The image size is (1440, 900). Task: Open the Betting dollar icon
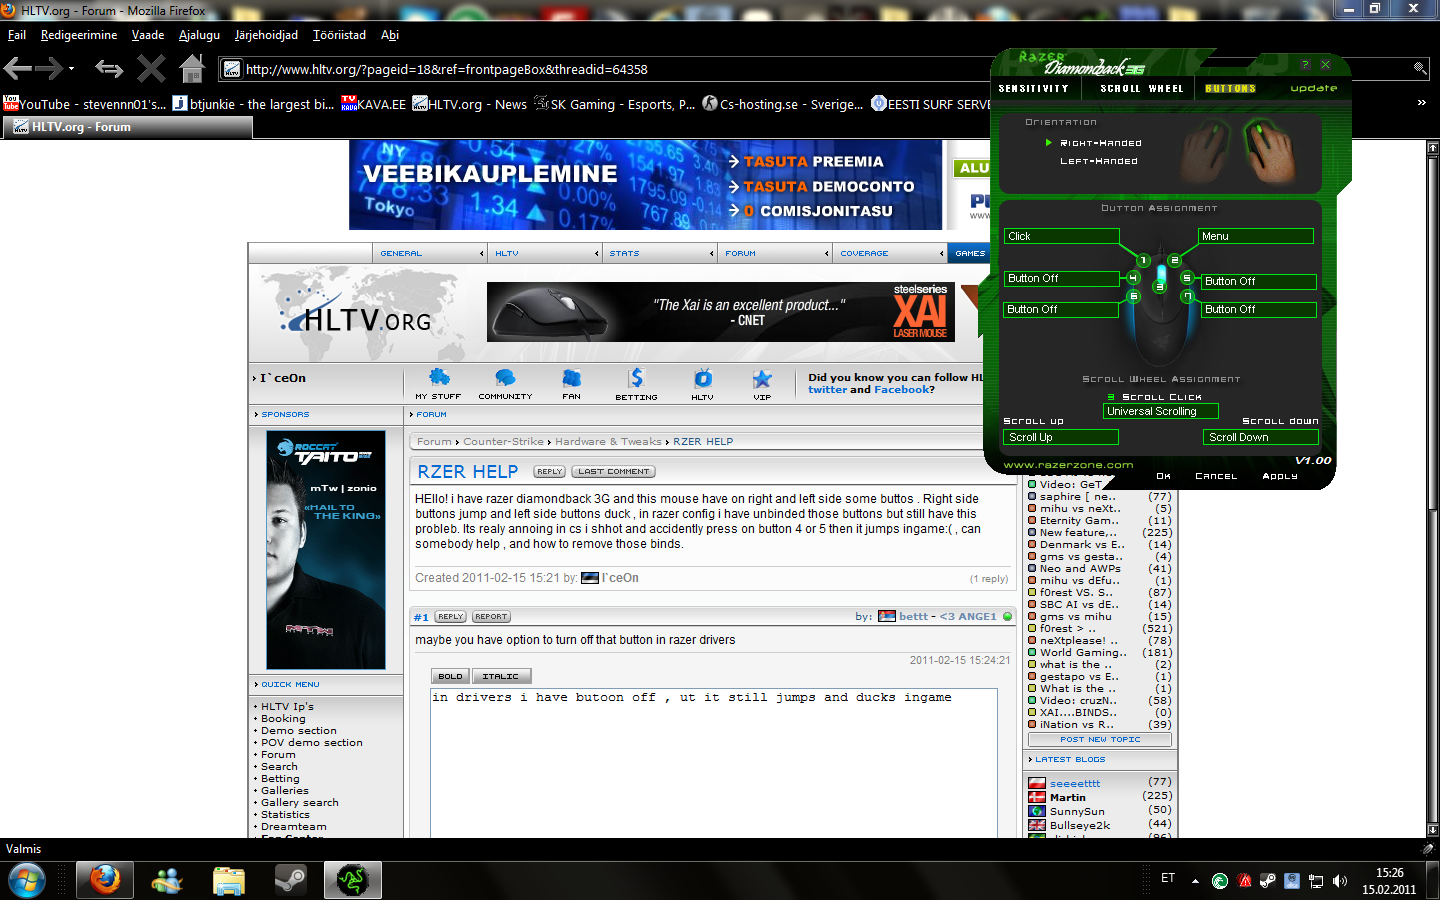pyautogui.click(x=636, y=378)
